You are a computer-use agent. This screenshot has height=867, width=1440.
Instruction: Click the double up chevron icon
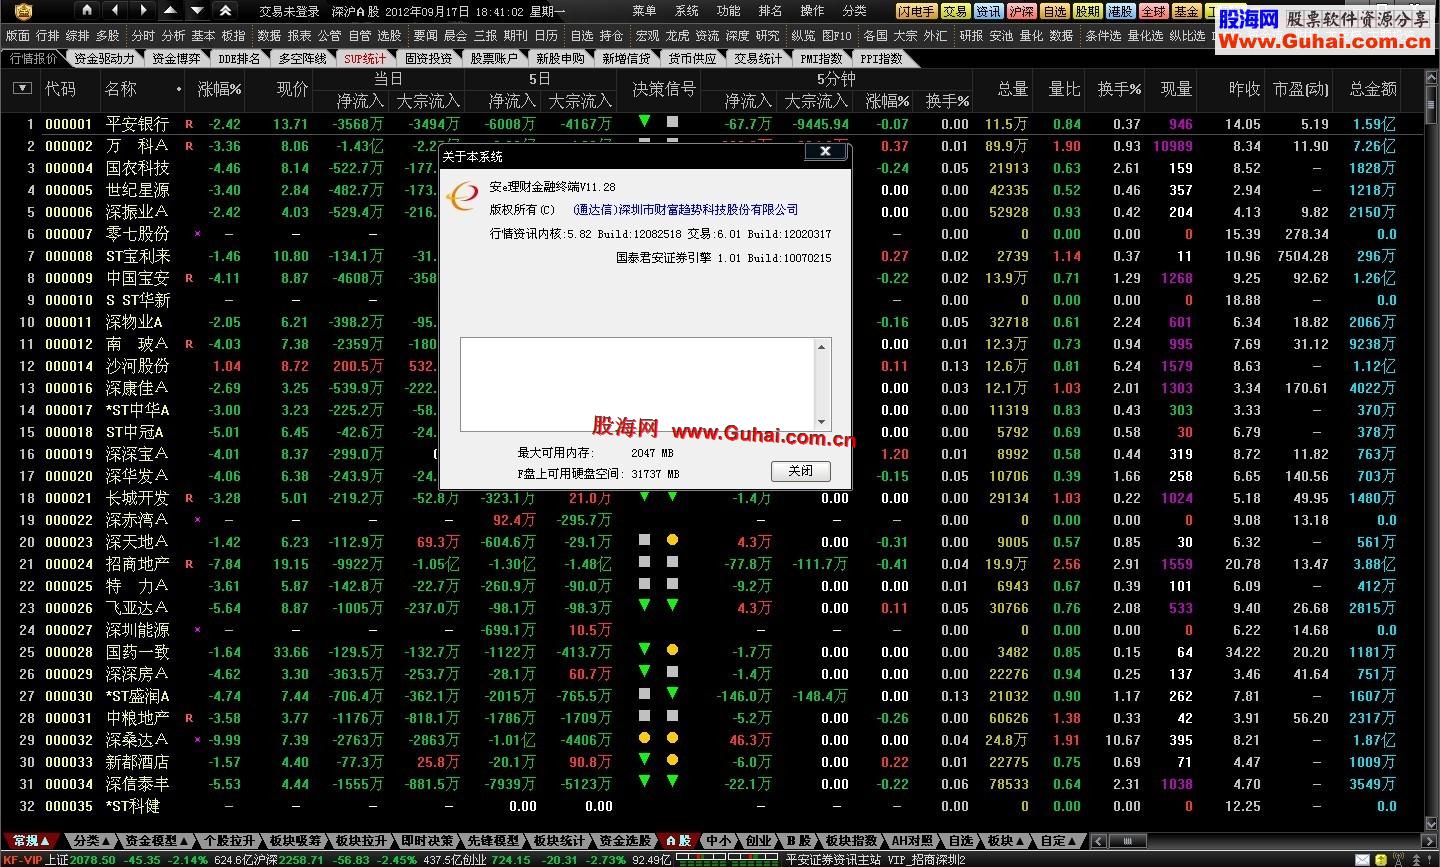tap(226, 10)
